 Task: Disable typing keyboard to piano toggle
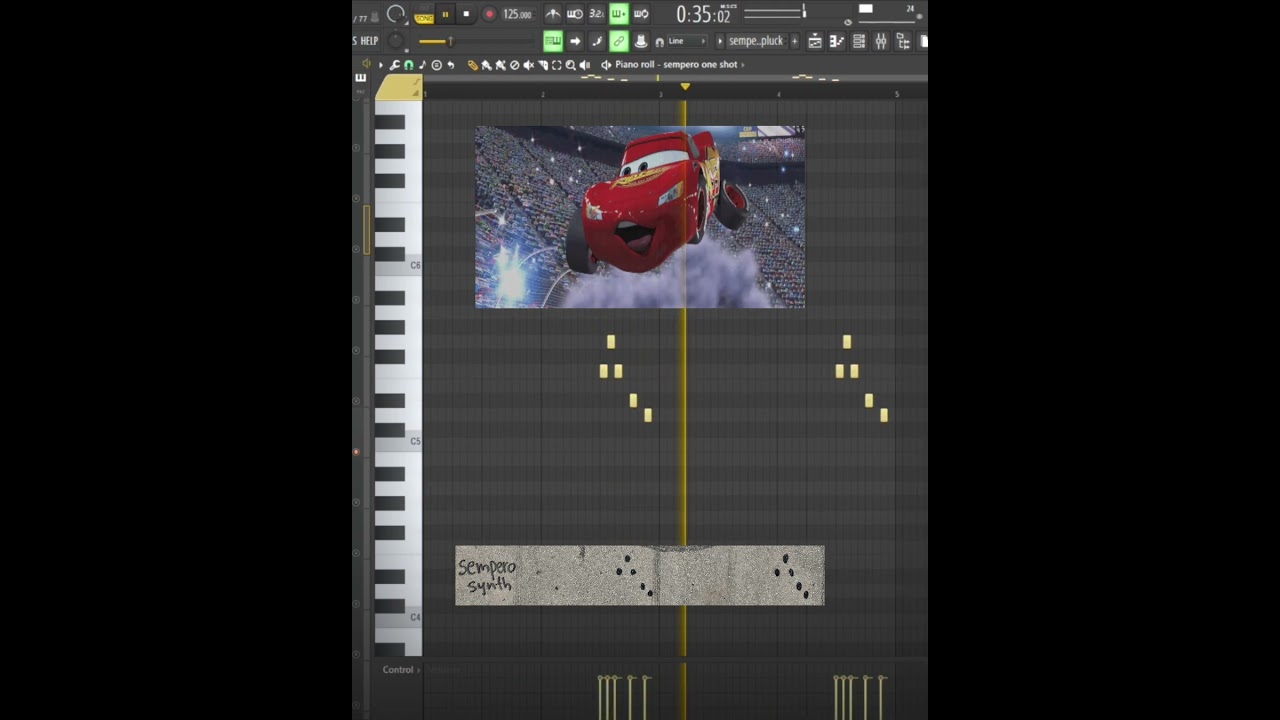[x=553, y=41]
